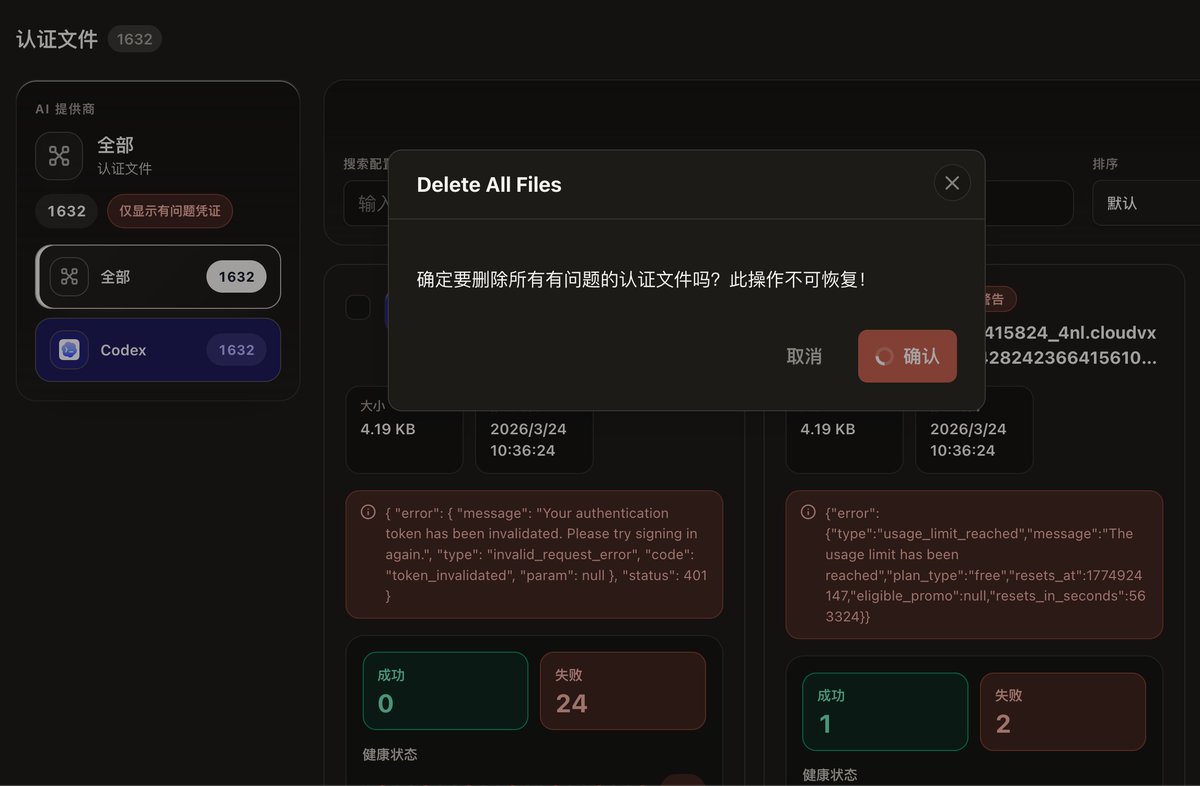The width and height of the screenshot is (1200, 786).
Task: Click the usage_limit_reached error message
Action: pyautogui.click(x=985, y=564)
